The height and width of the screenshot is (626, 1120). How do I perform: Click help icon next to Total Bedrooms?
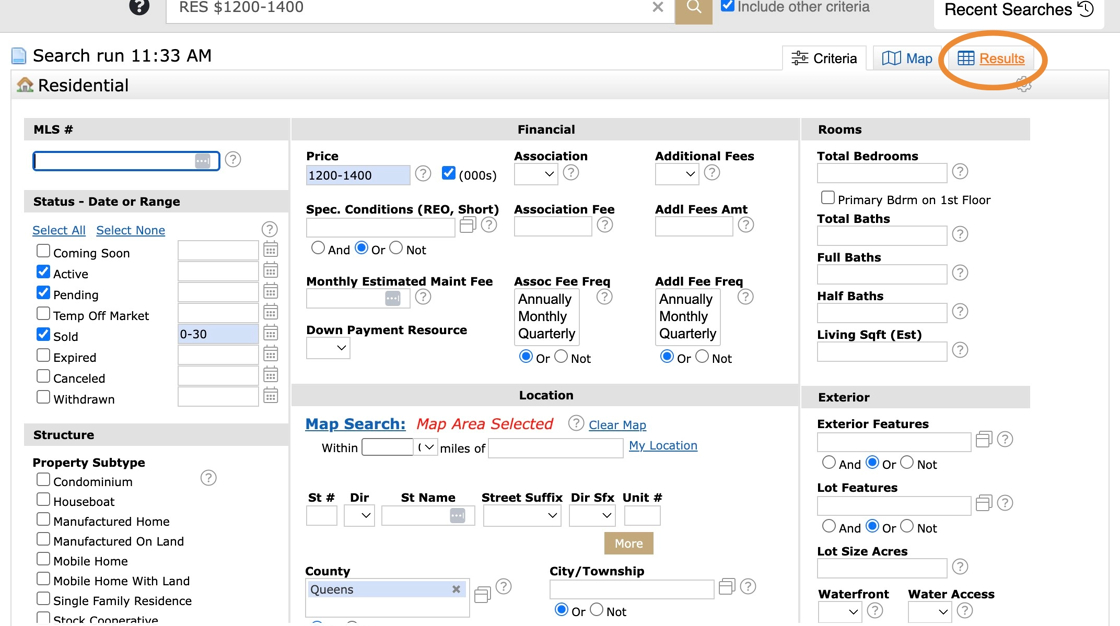coord(960,172)
